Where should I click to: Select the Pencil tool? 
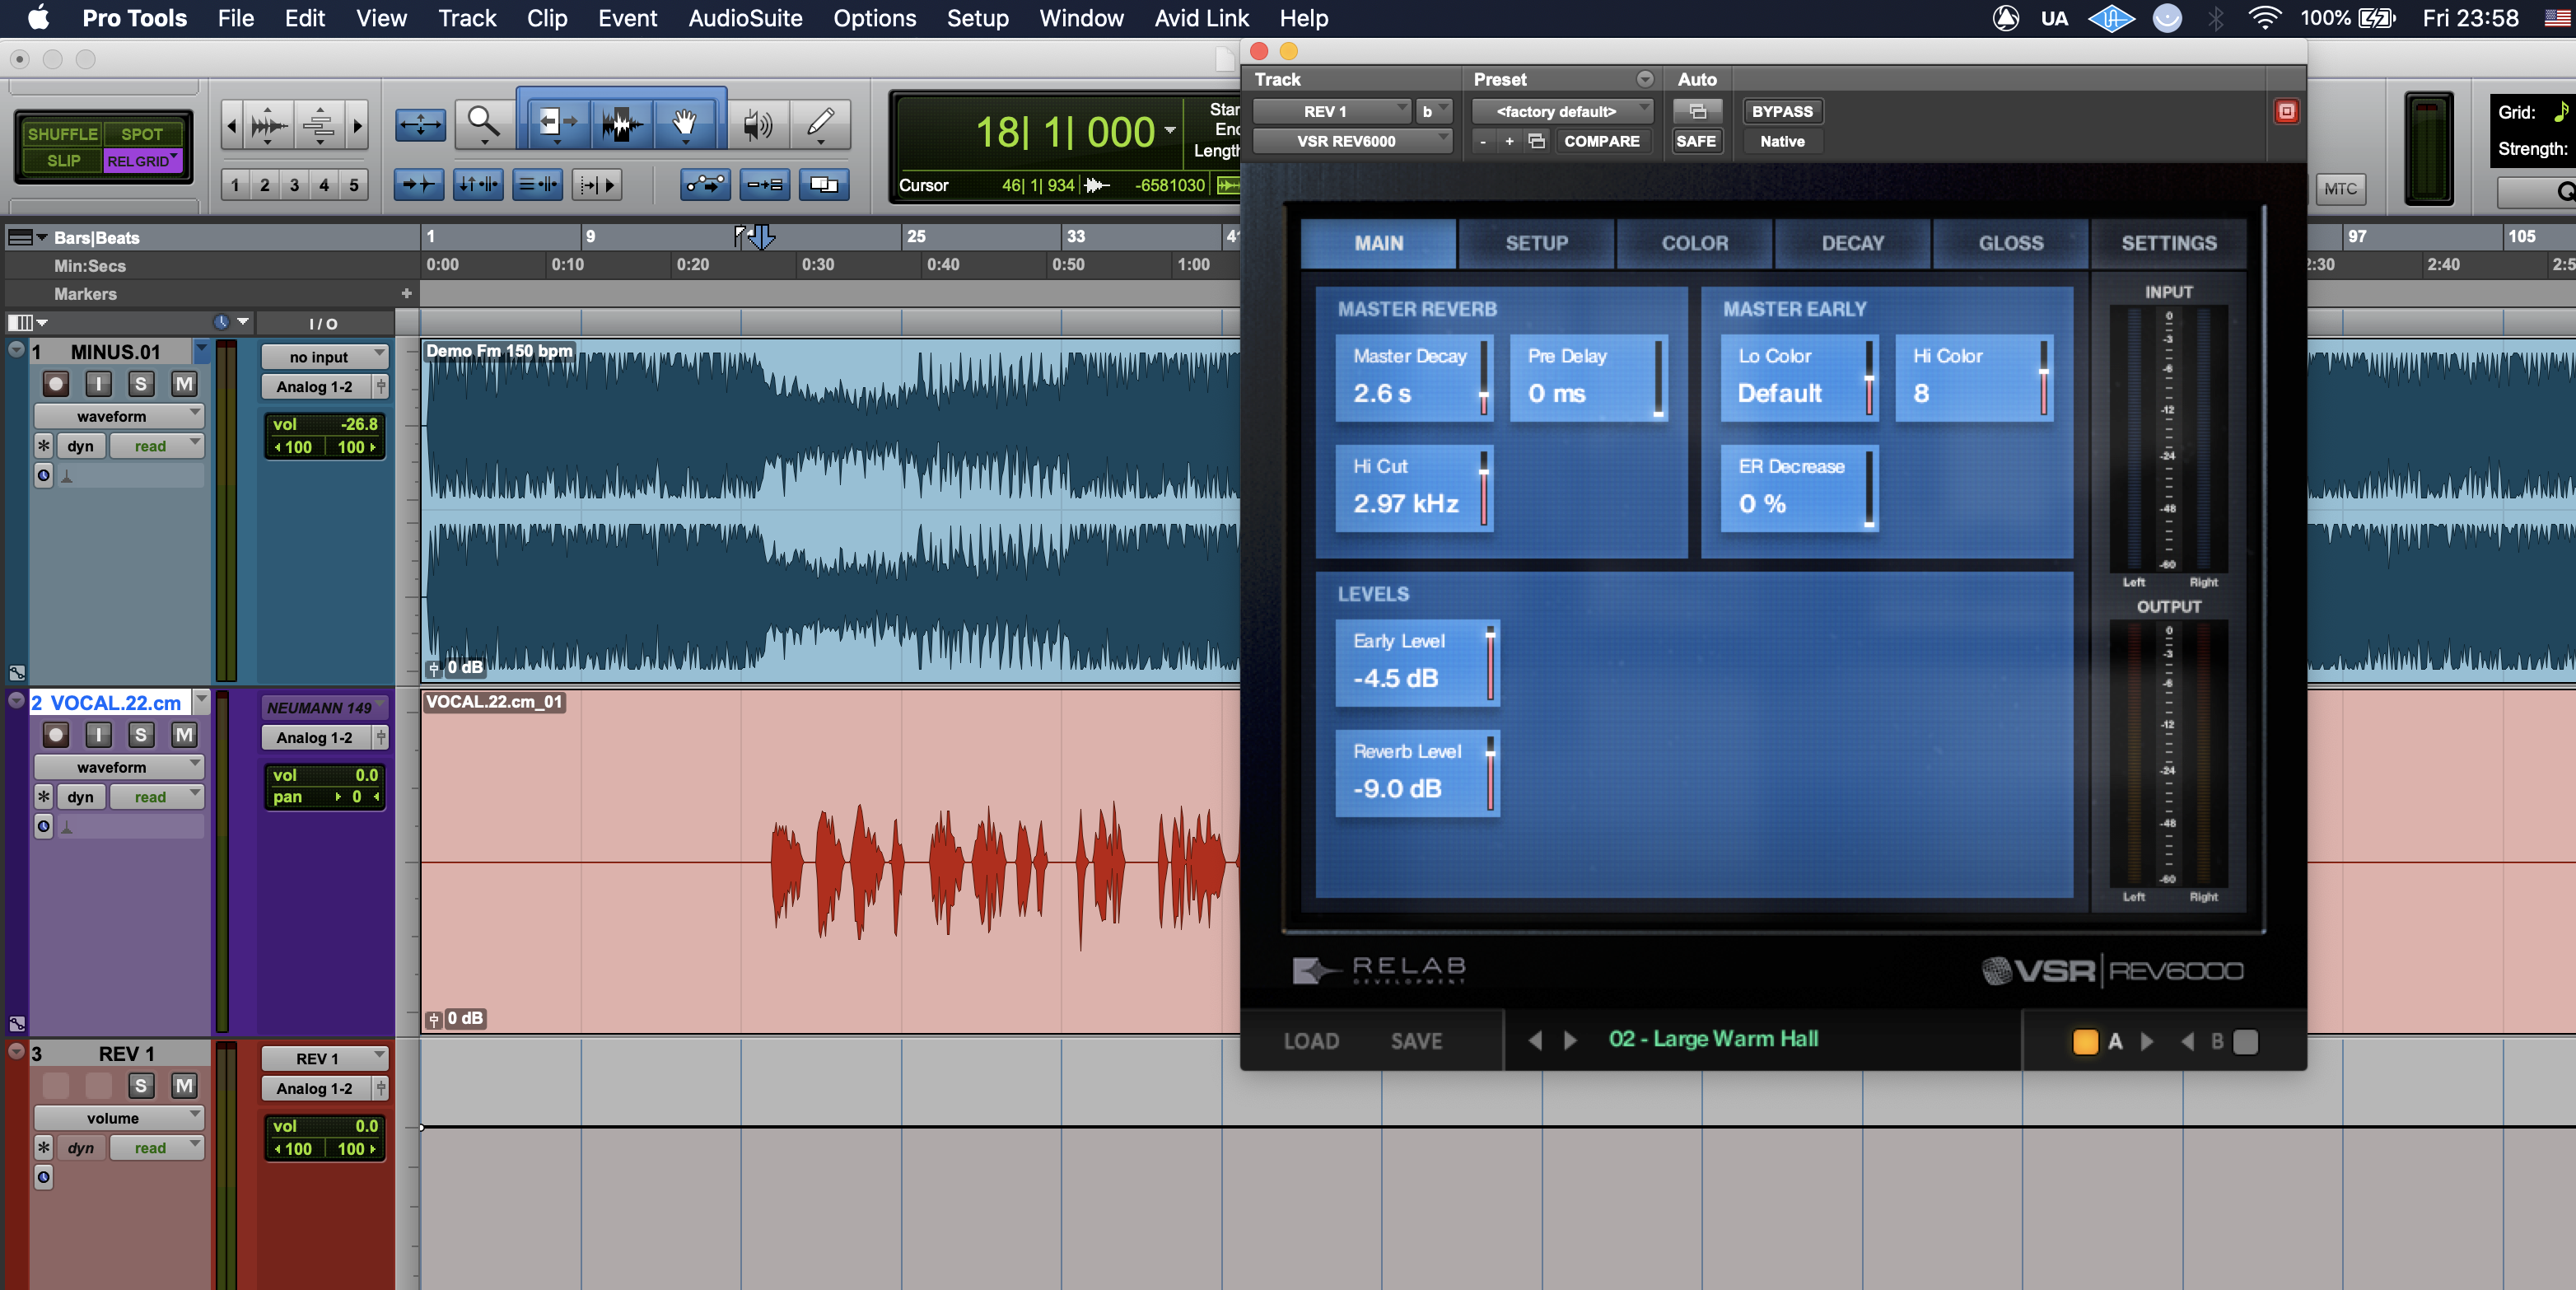820,124
